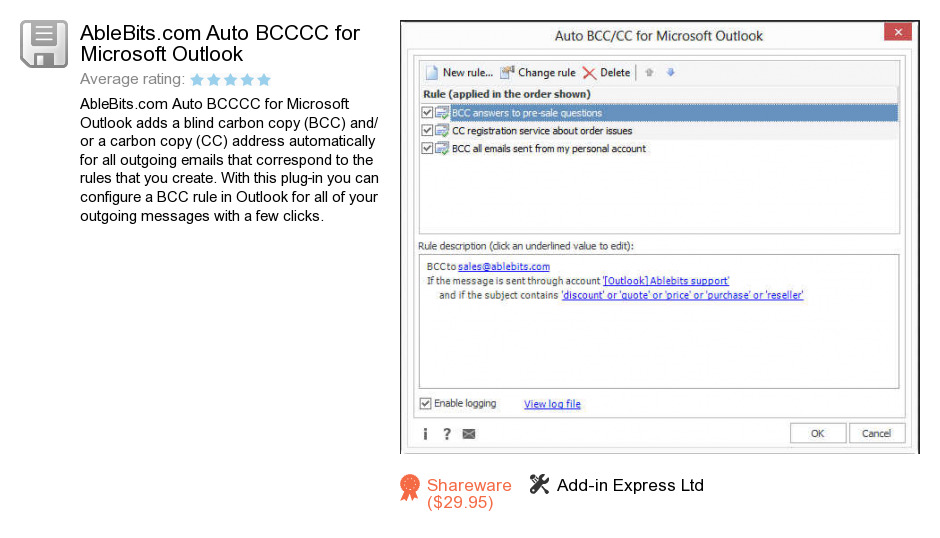Click the info 'i' icon
Viewport: 940px width, 538px height.
pyautogui.click(x=425, y=434)
